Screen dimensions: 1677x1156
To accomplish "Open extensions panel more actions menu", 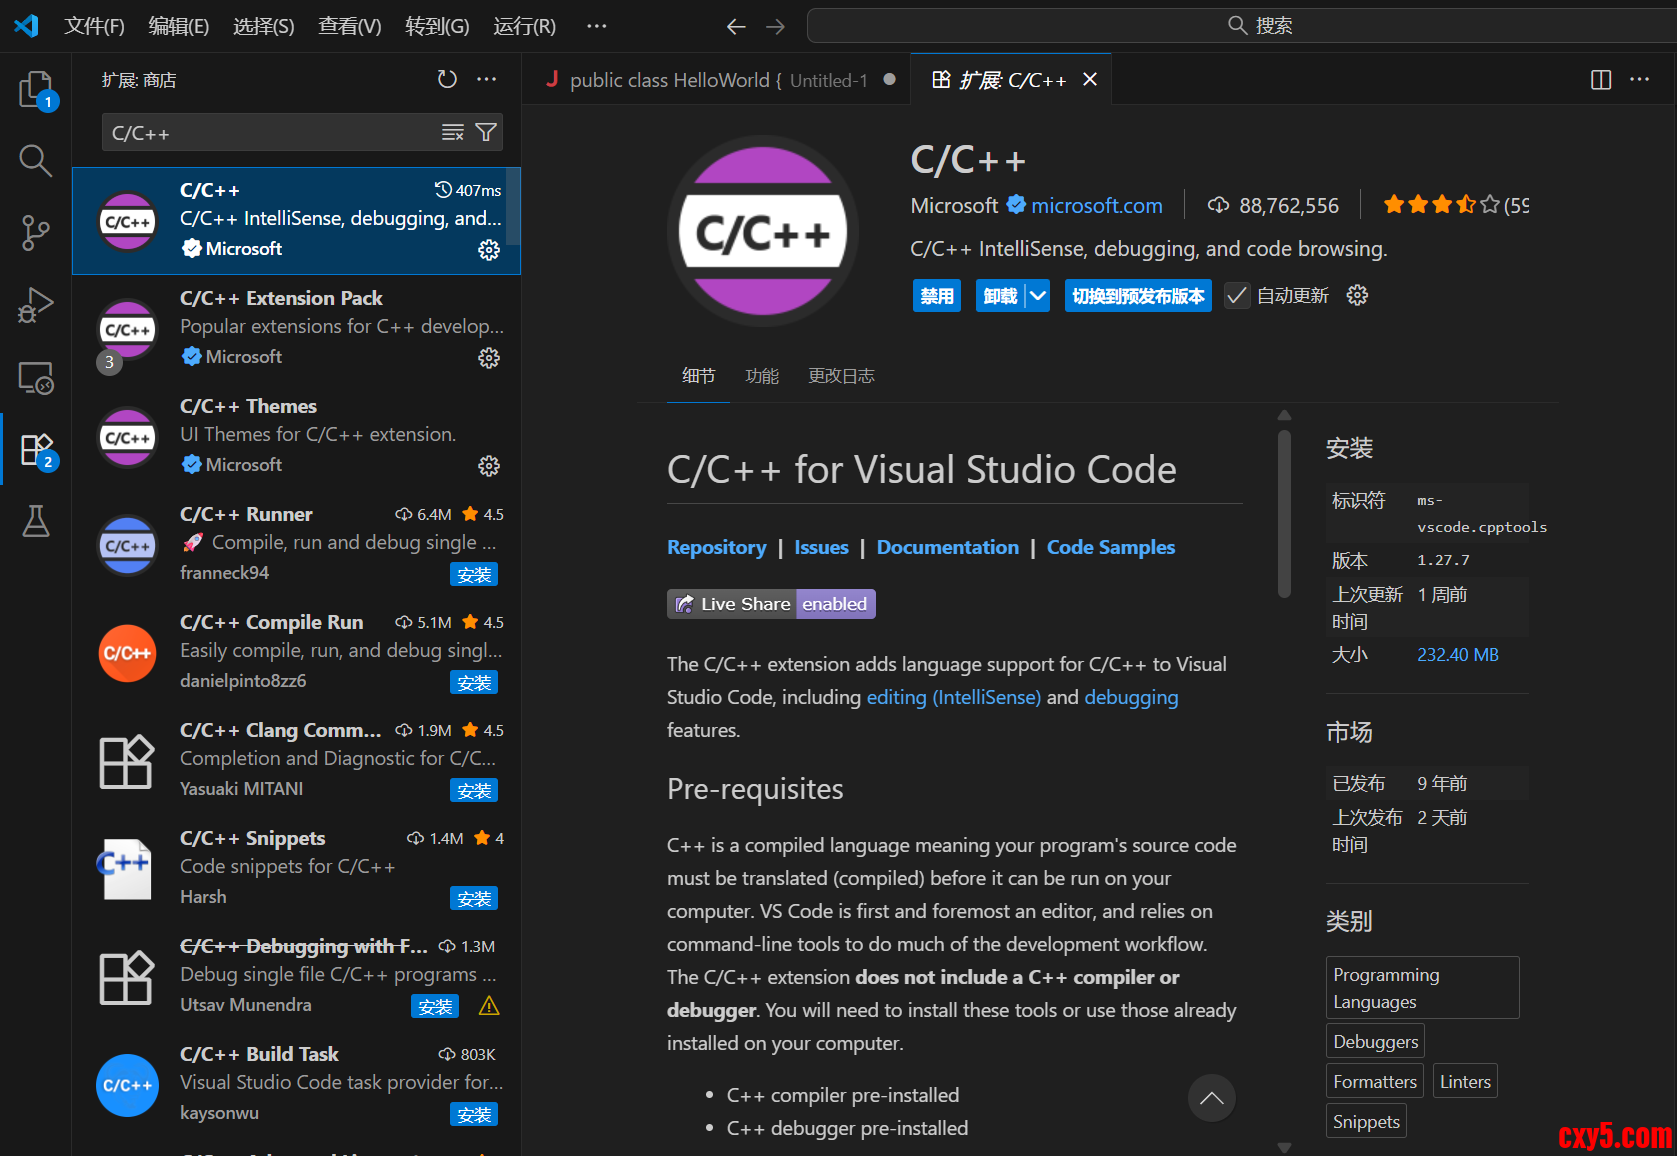I will tap(487, 79).
